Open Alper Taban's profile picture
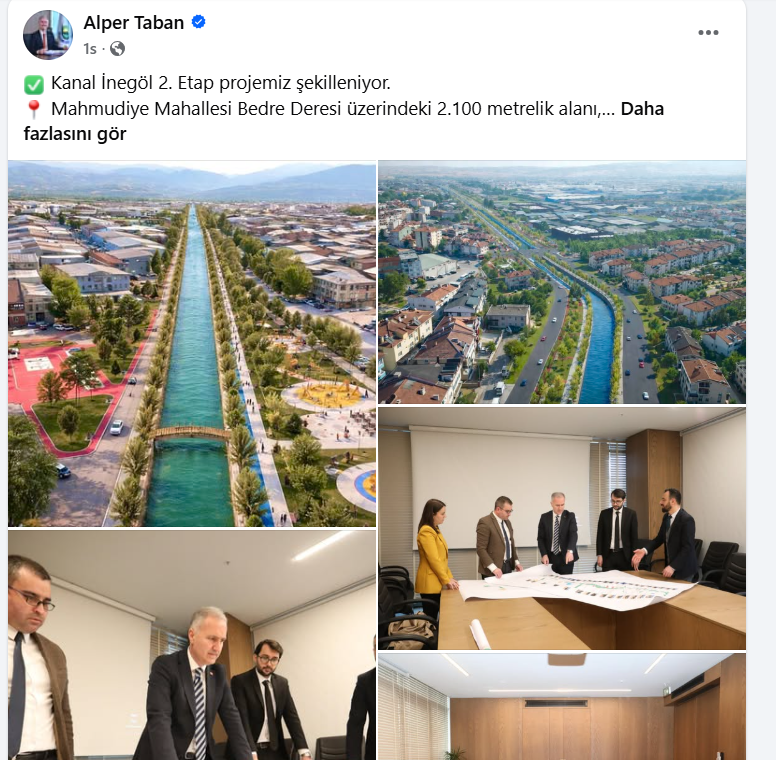Screen dimensions: 776x760 click(x=48, y=35)
